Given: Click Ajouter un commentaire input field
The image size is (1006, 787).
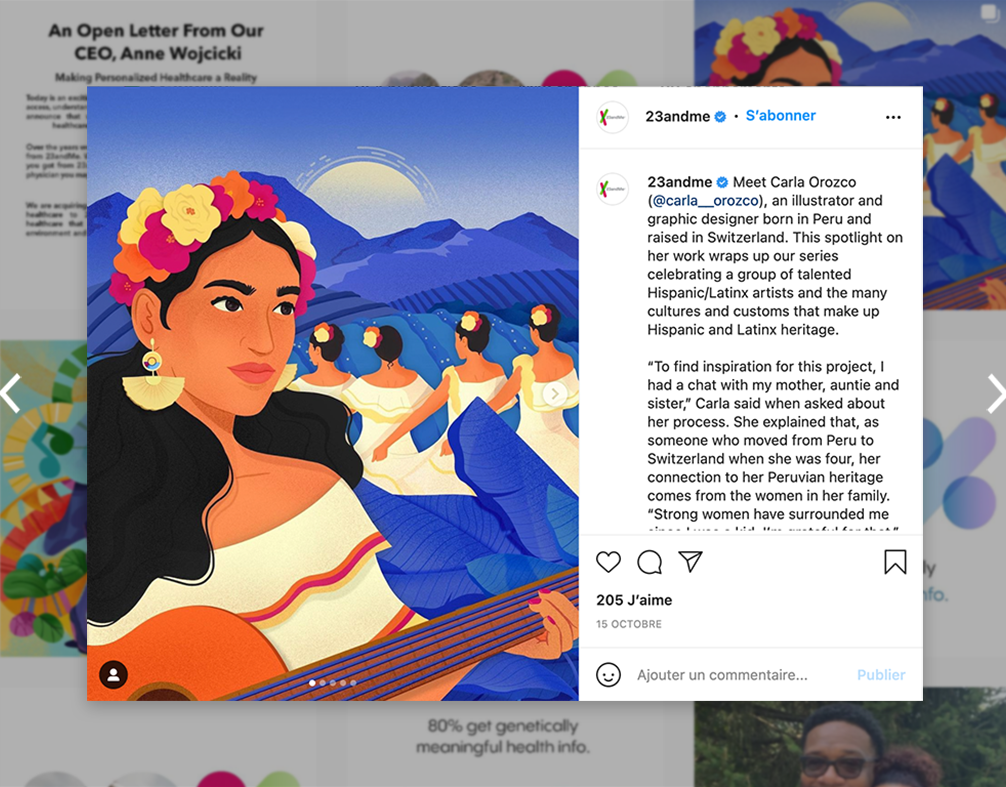Looking at the screenshot, I should pyautogui.click(x=722, y=675).
